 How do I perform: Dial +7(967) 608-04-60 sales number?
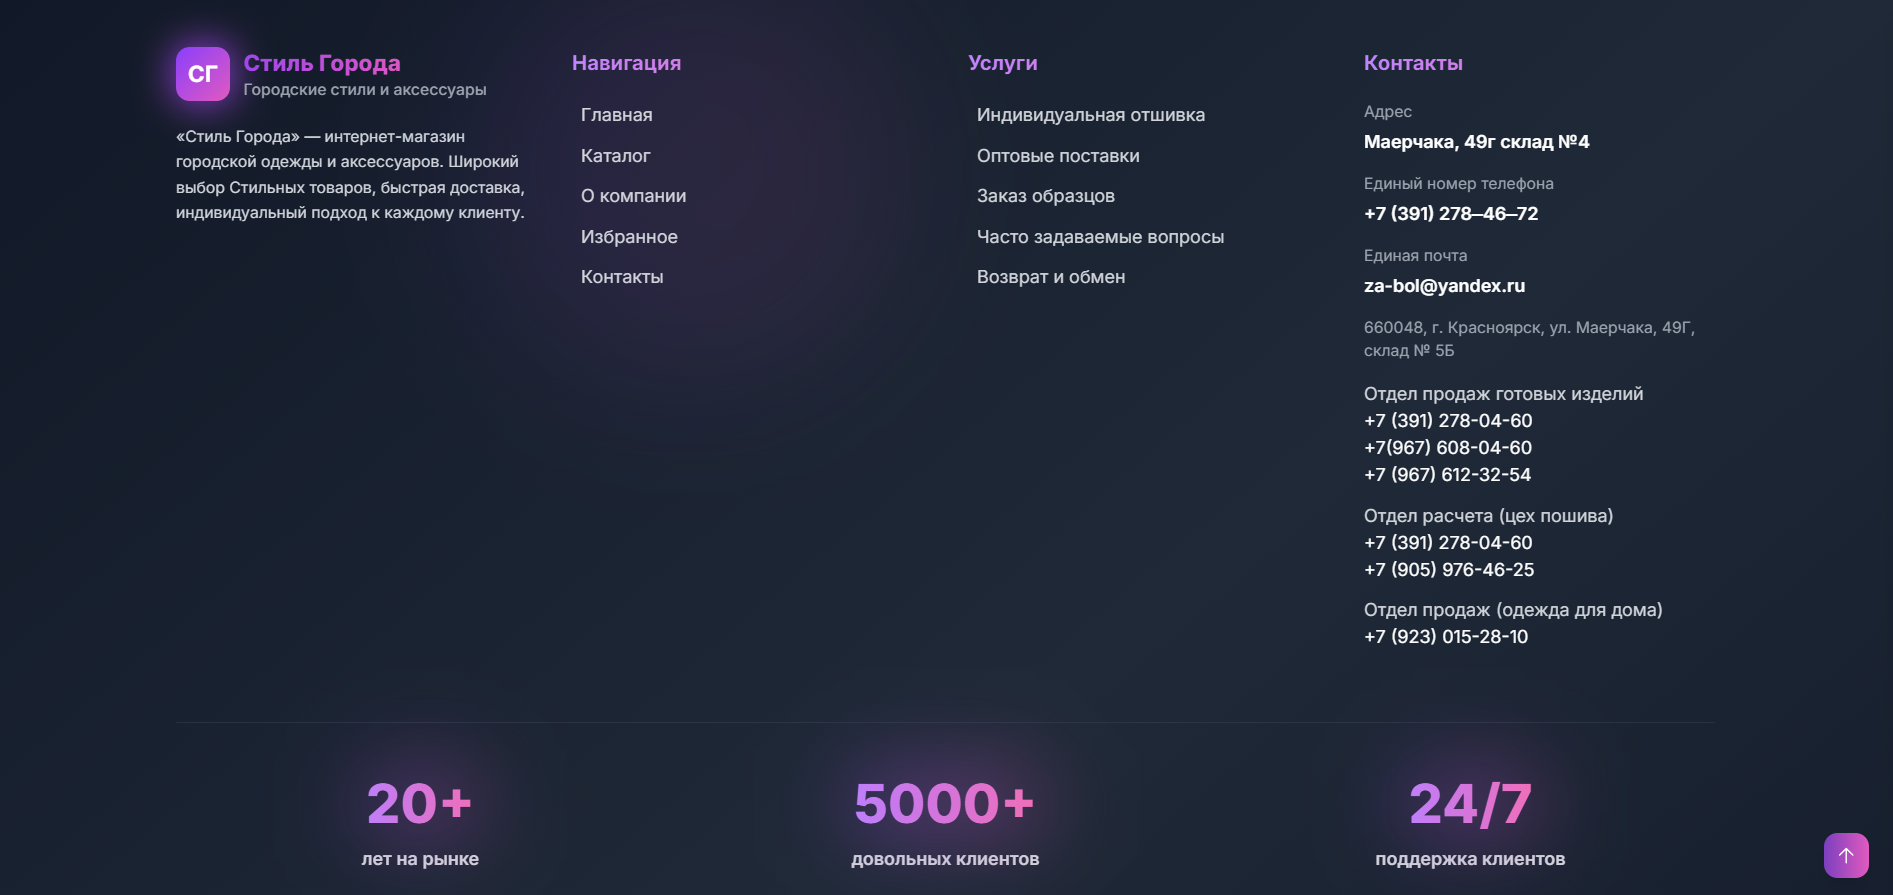(1447, 448)
